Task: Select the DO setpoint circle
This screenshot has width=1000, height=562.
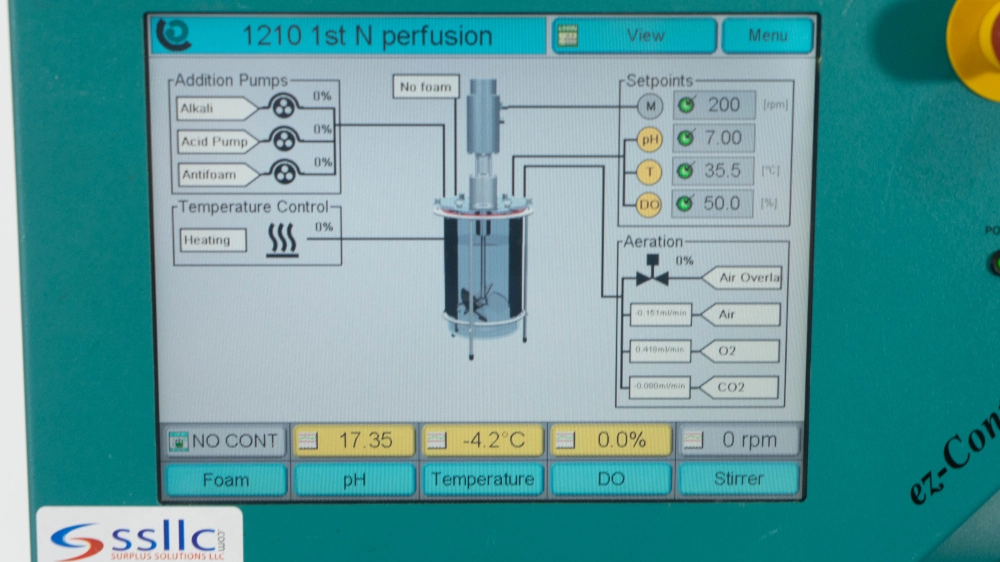Action: click(650, 204)
